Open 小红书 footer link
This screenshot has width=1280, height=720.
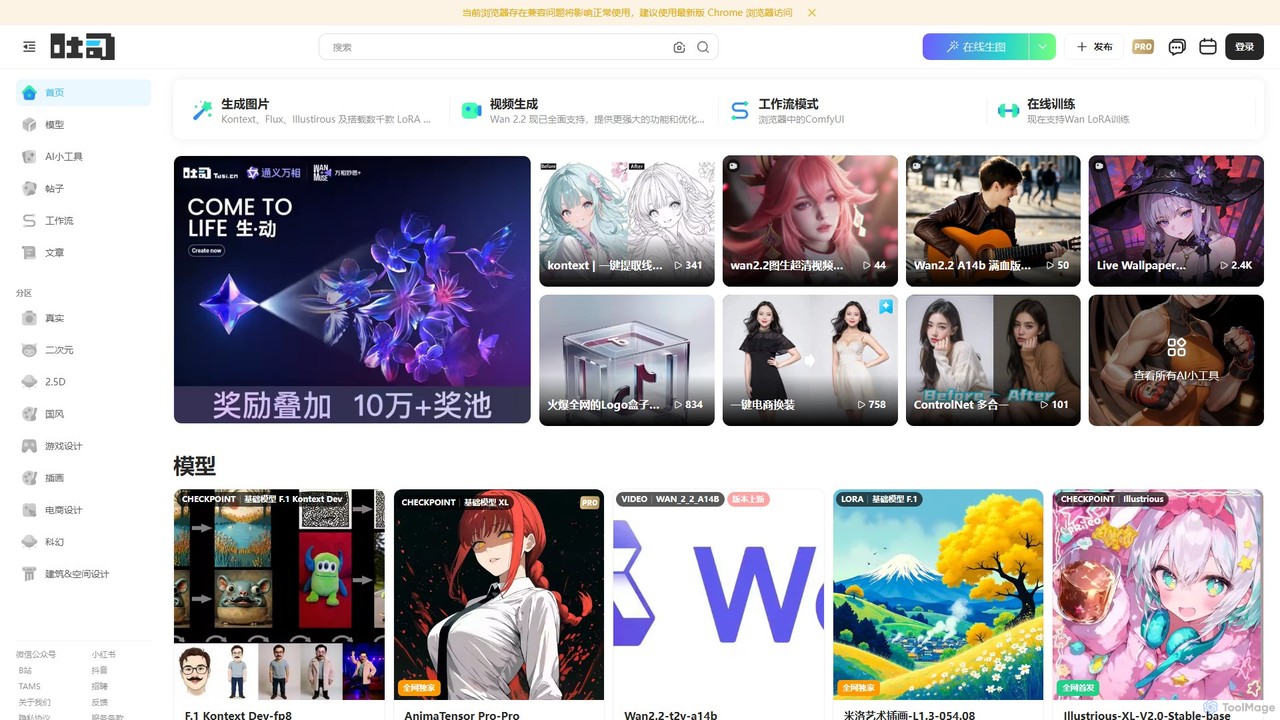click(x=104, y=654)
